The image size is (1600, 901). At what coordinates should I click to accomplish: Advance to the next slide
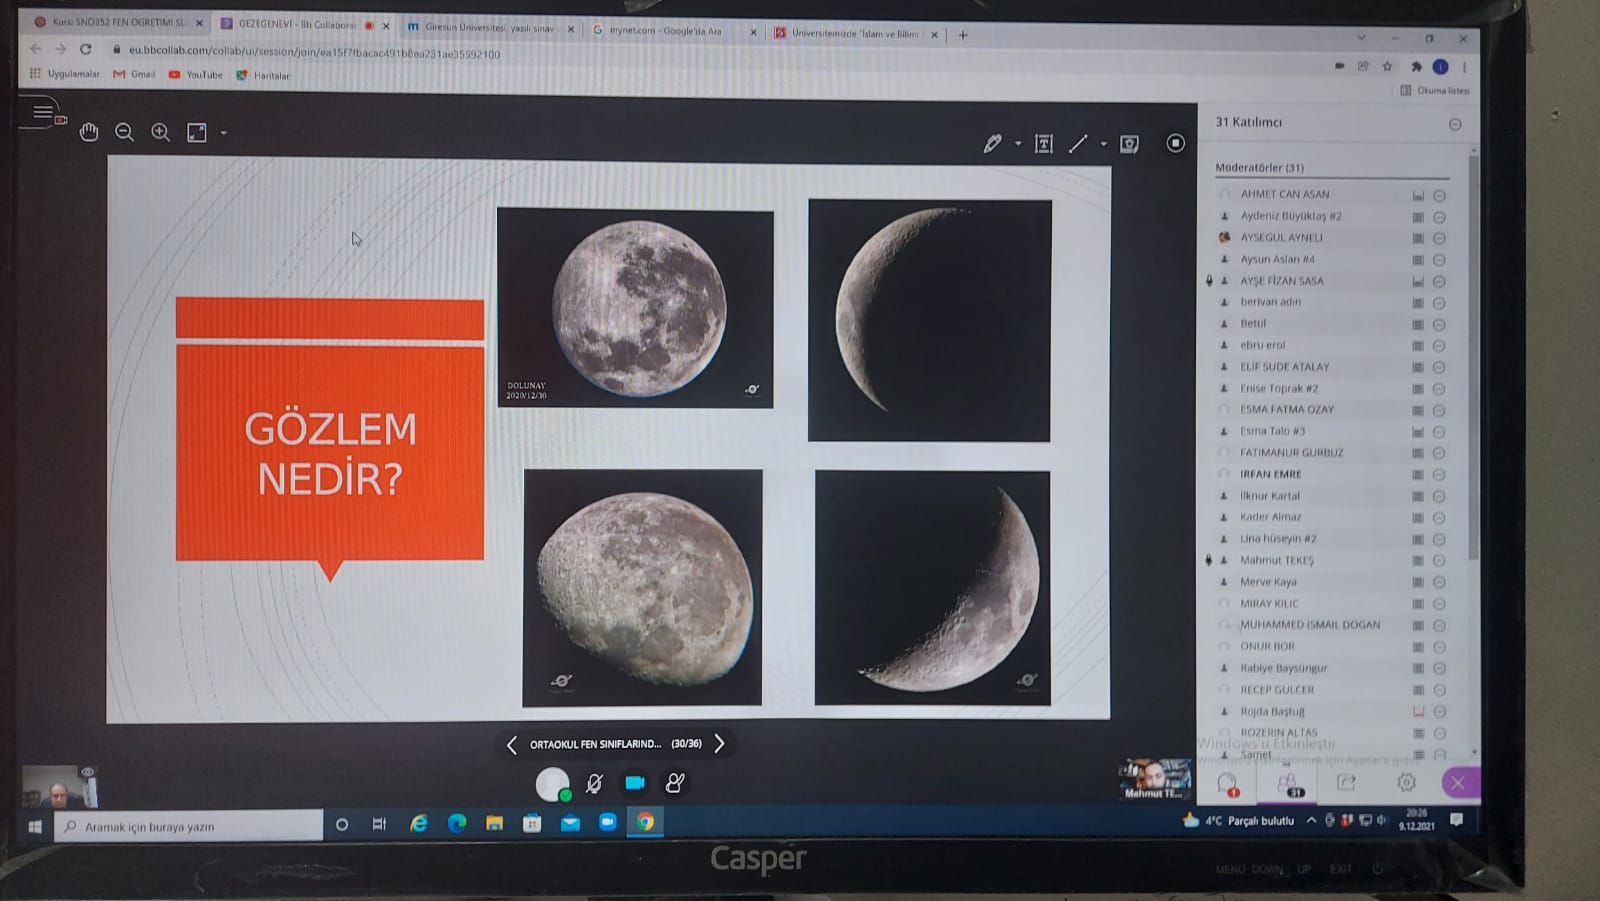point(719,744)
